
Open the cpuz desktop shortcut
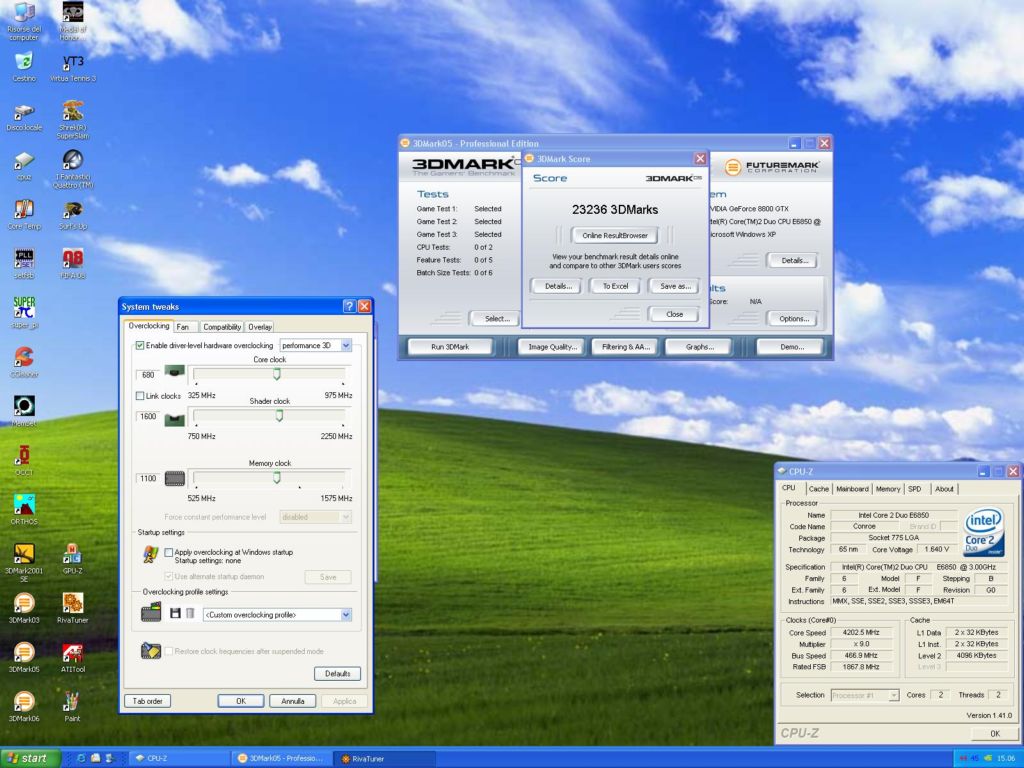tap(24, 165)
